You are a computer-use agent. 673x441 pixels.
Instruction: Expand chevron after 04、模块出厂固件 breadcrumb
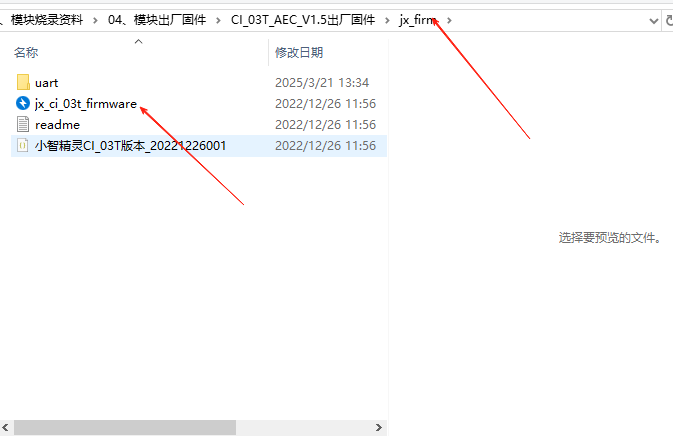[x=218, y=20]
